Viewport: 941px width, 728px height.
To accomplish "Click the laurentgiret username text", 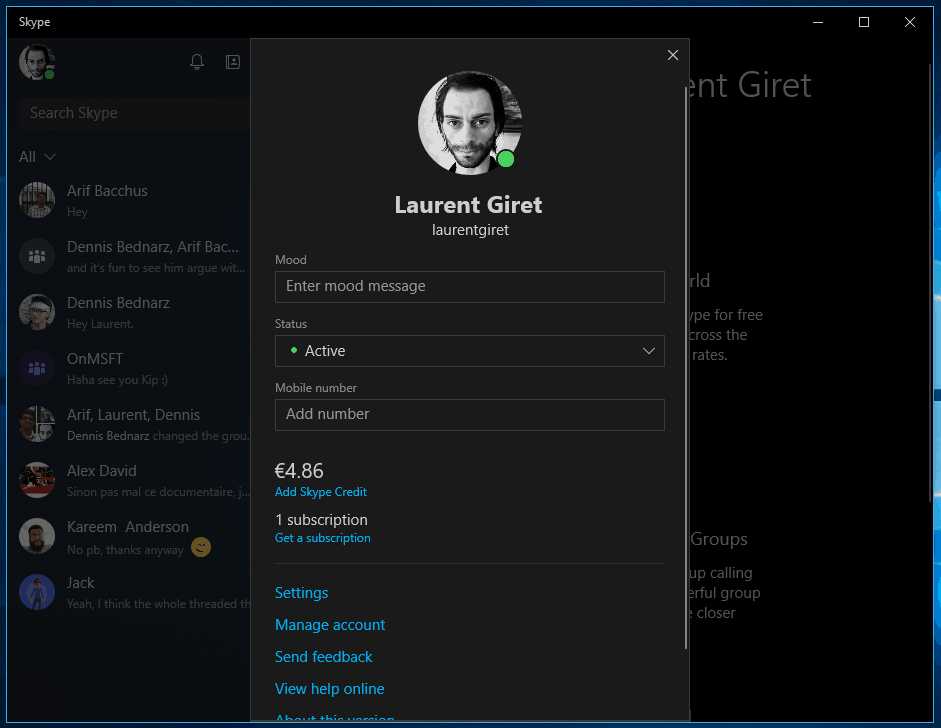I will pyautogui.click(x=470, y=230).
